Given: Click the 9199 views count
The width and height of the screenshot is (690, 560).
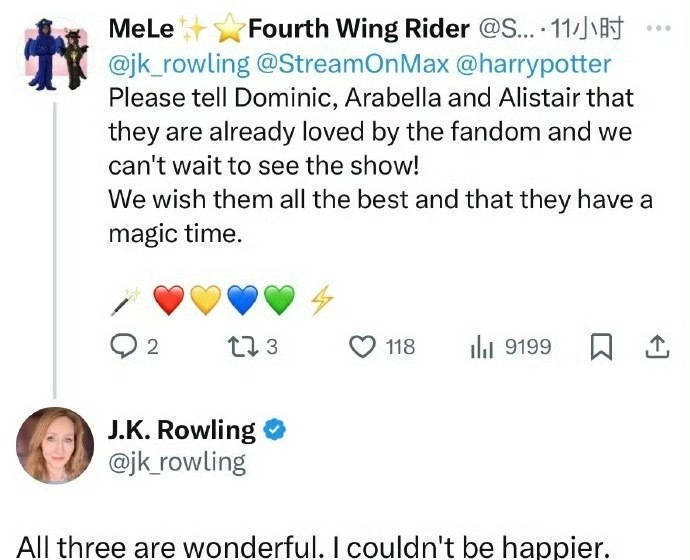Looking at the screenshot, I should 528,347.
